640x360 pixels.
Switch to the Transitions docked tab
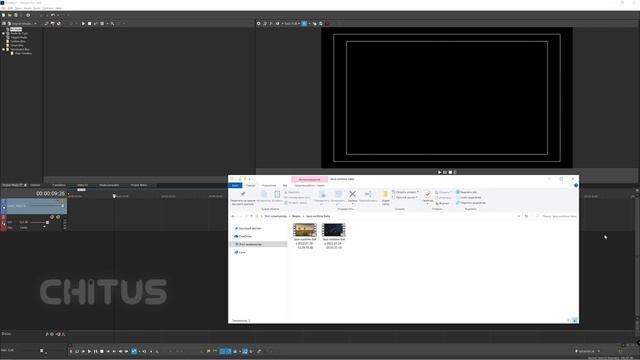[59, 185]
